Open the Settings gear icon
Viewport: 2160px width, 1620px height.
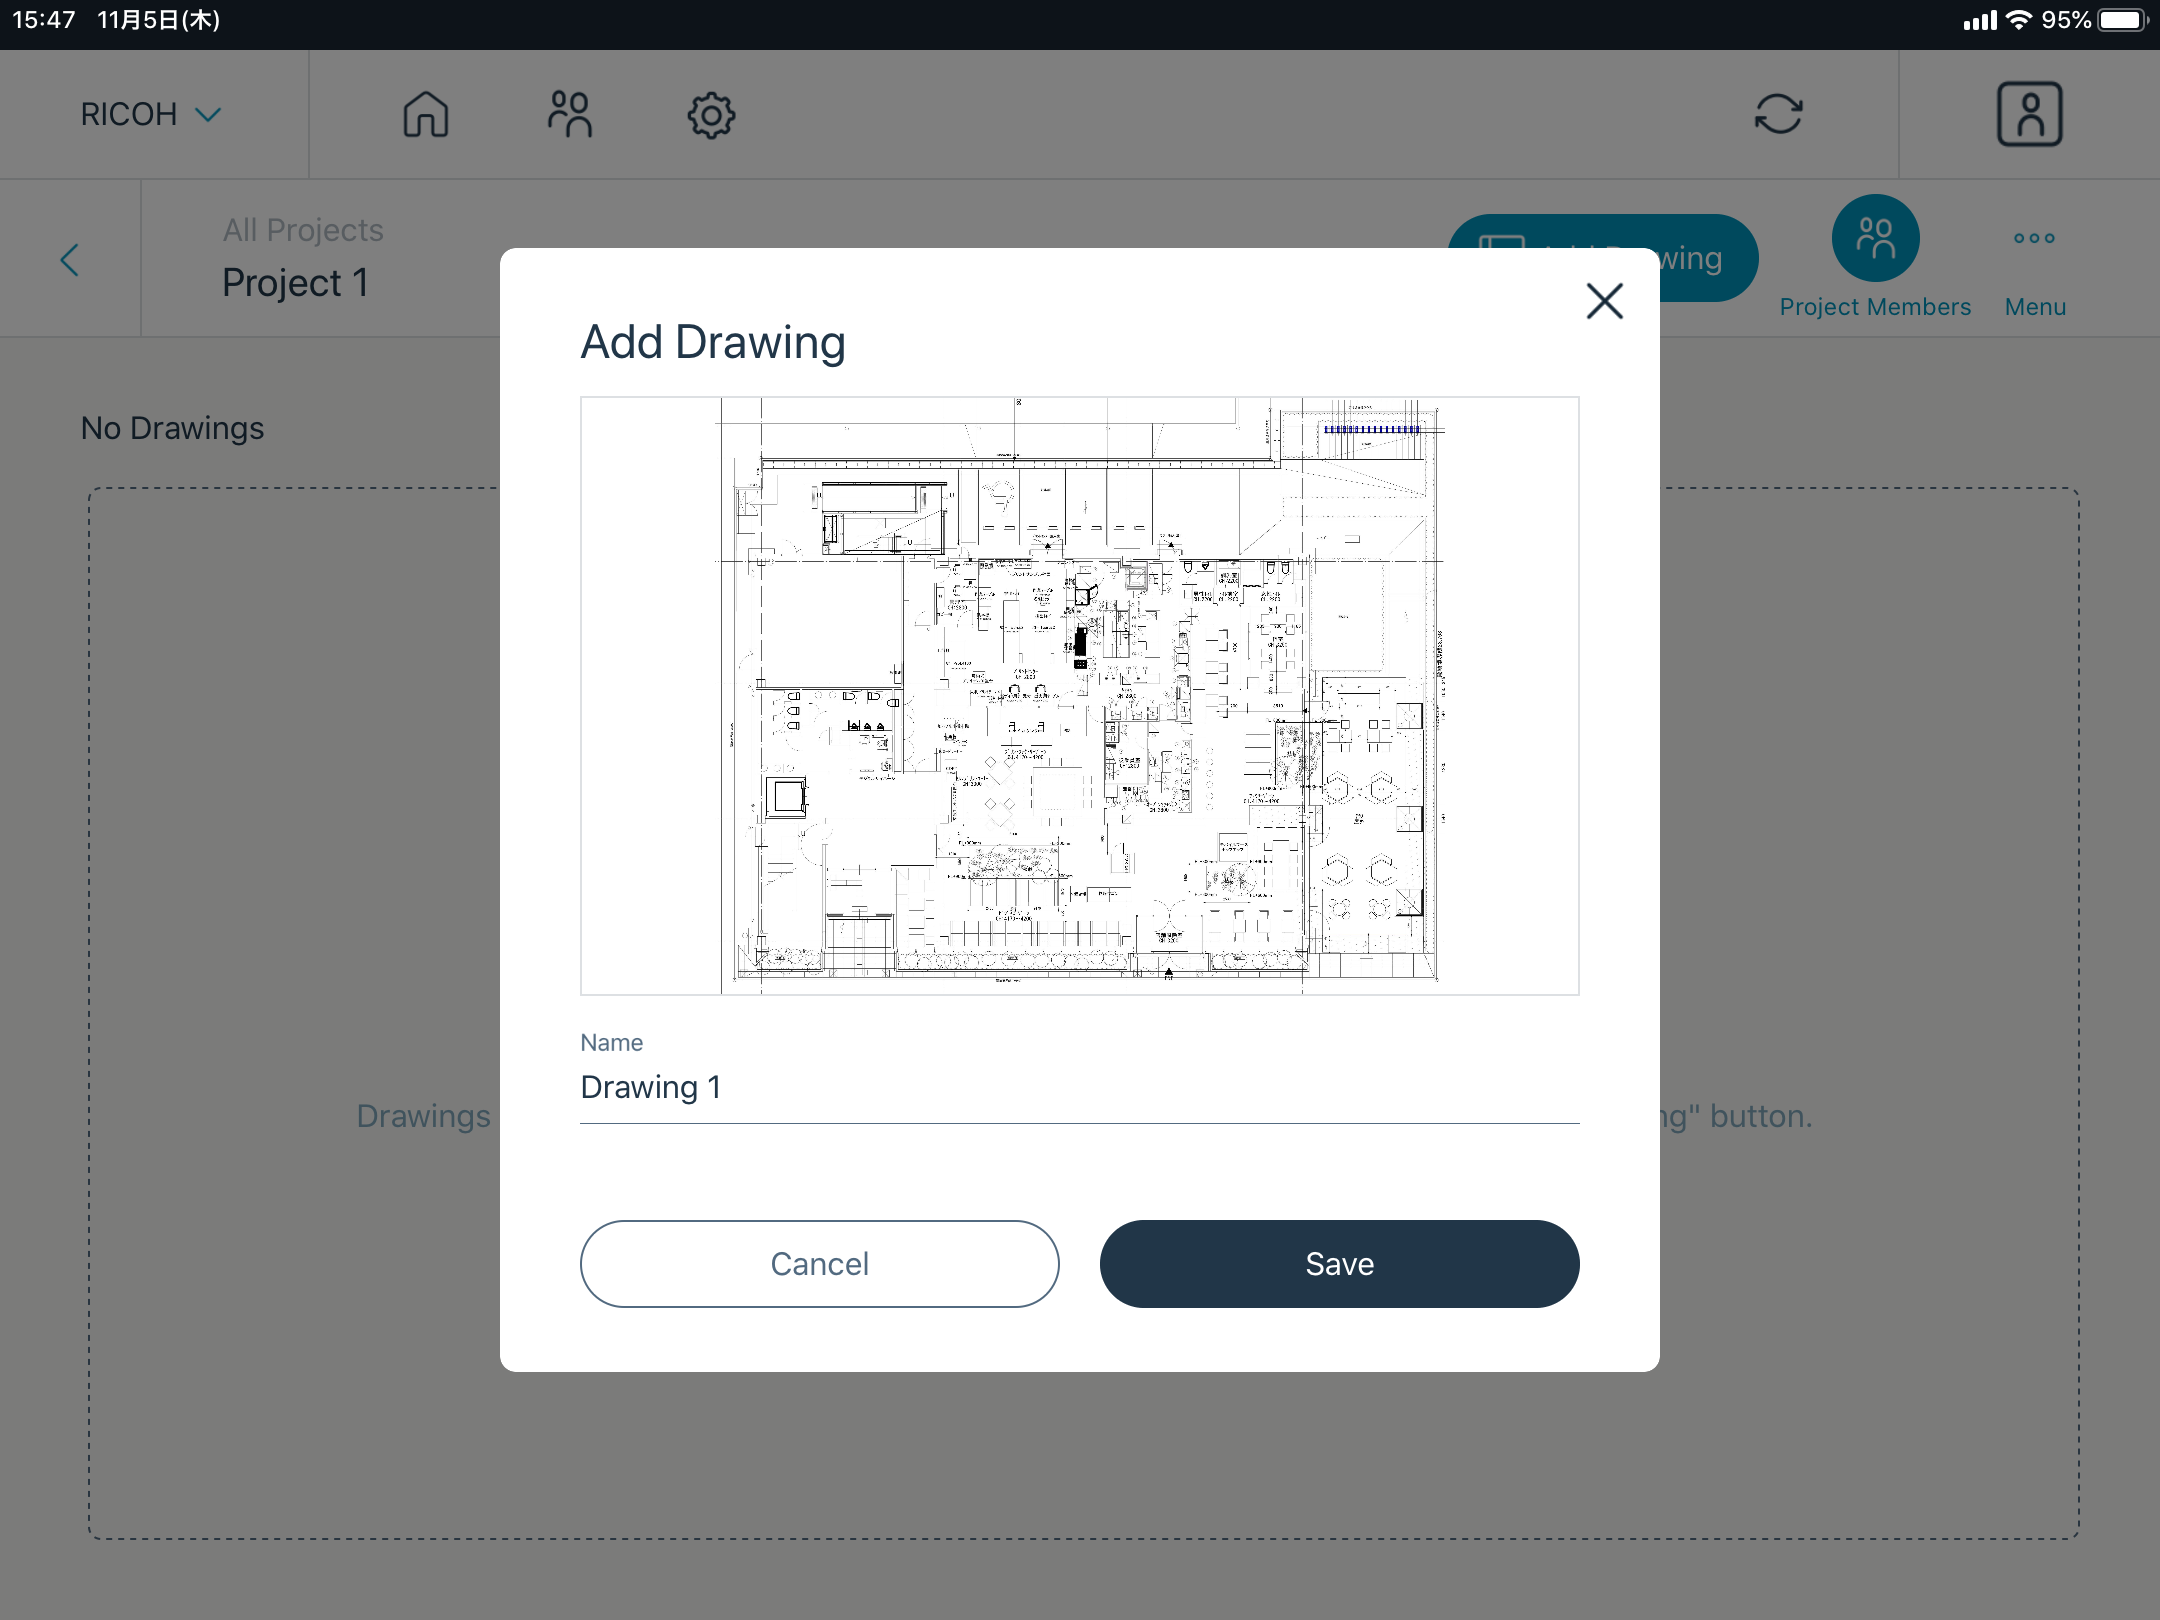(x=711, y=114)
